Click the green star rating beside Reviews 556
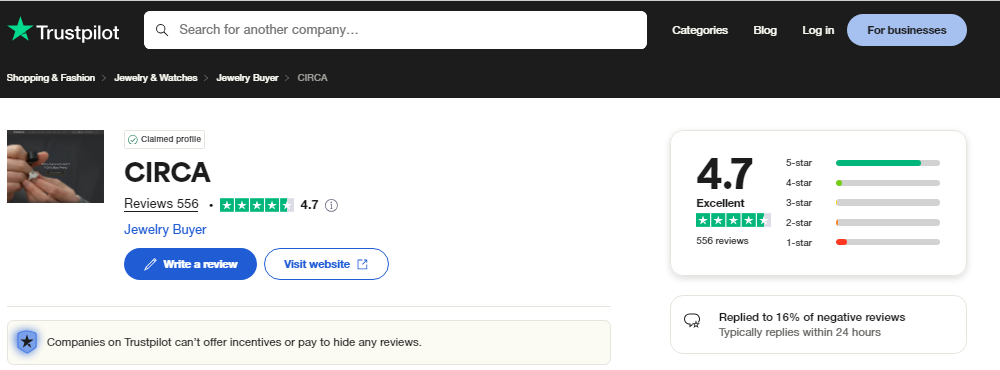Viewport: 1000px width, 370px height. pos(257,205)
